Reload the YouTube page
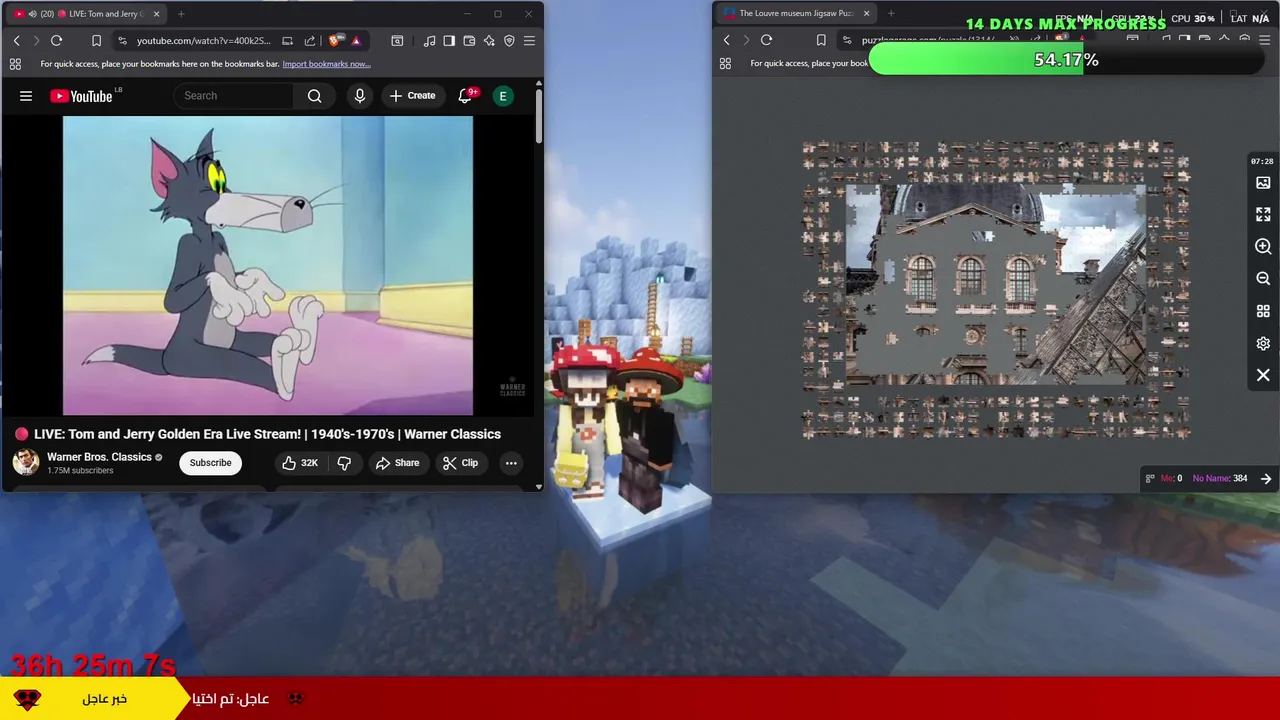 (56, 40)
